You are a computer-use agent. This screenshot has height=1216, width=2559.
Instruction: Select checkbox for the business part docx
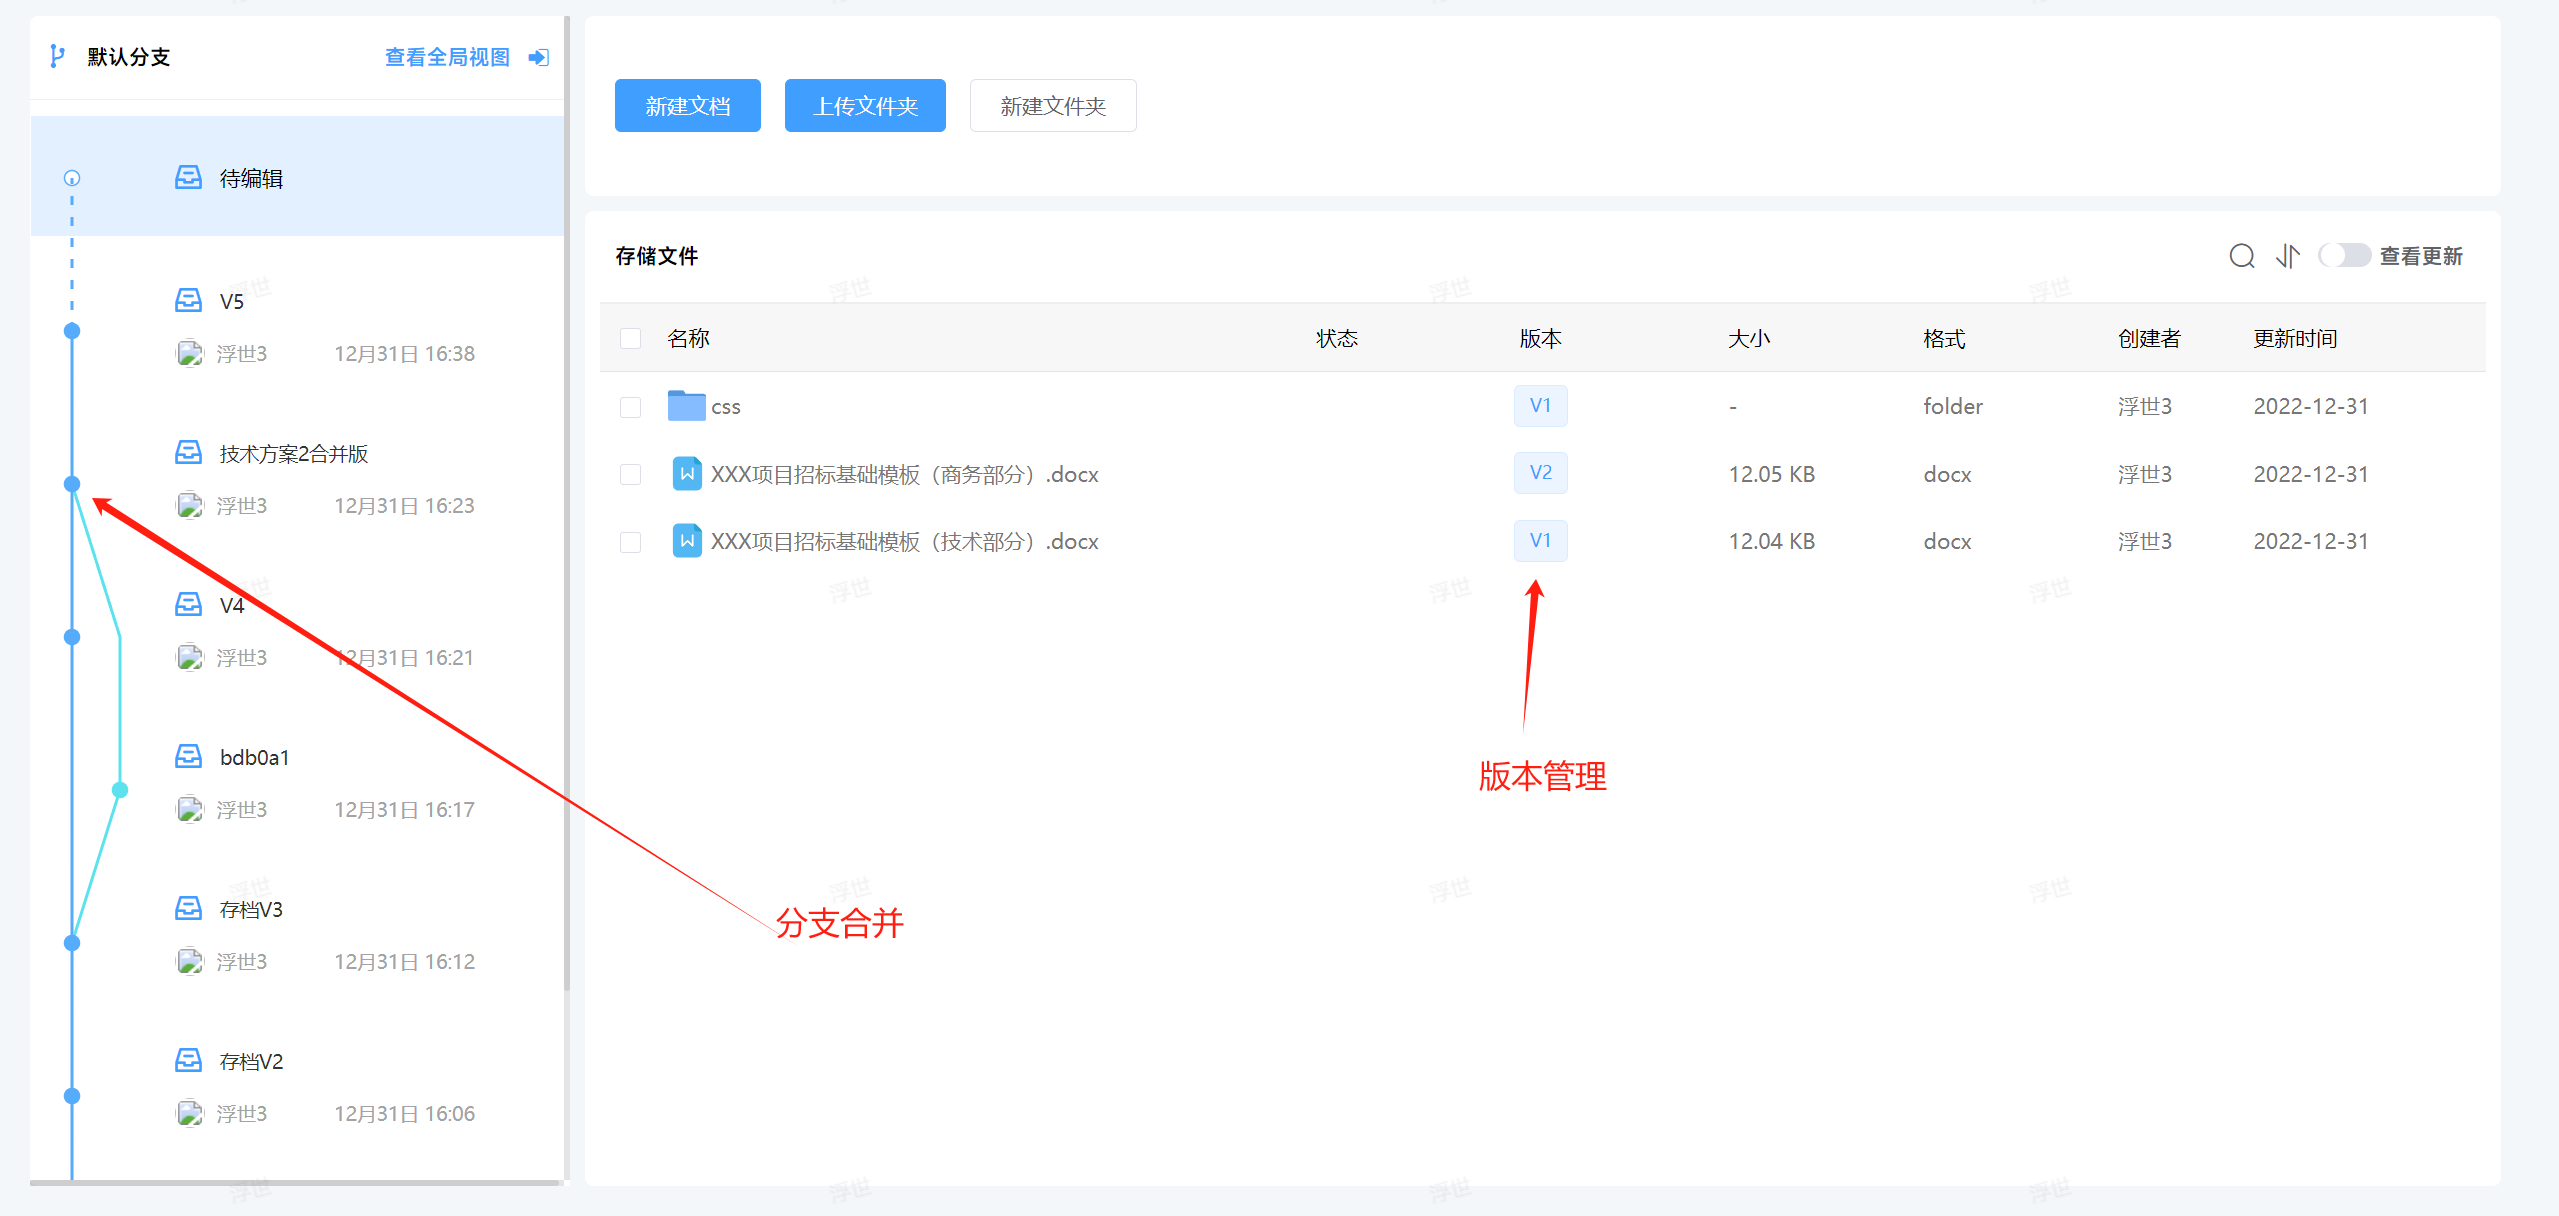(x=630, y=474)
